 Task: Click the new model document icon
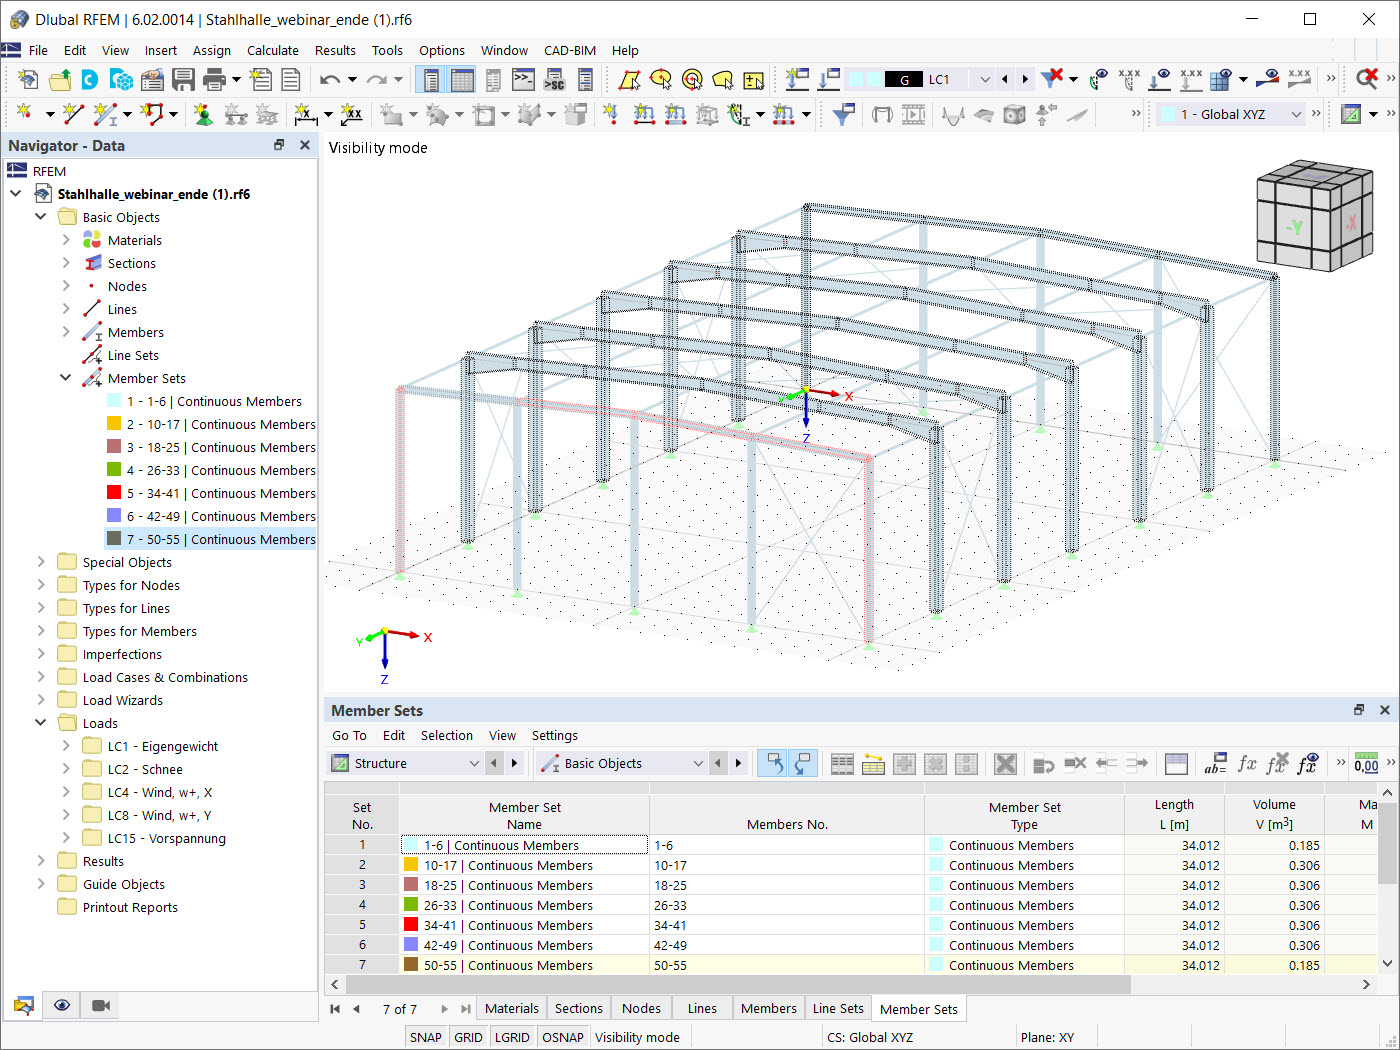28,80
